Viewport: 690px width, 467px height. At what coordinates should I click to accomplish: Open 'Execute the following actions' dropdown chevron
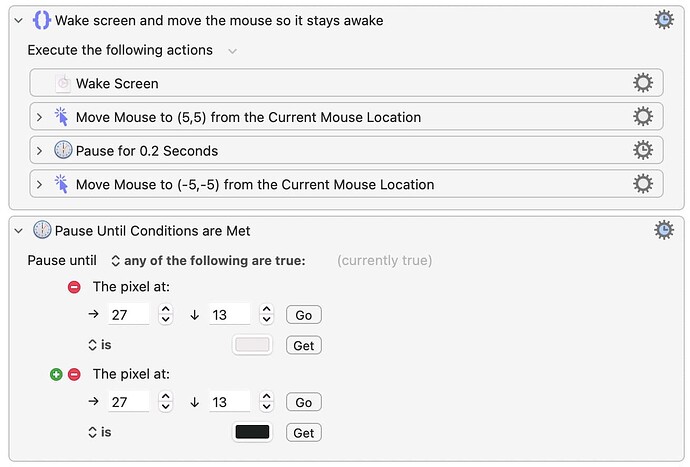point(233,50)
